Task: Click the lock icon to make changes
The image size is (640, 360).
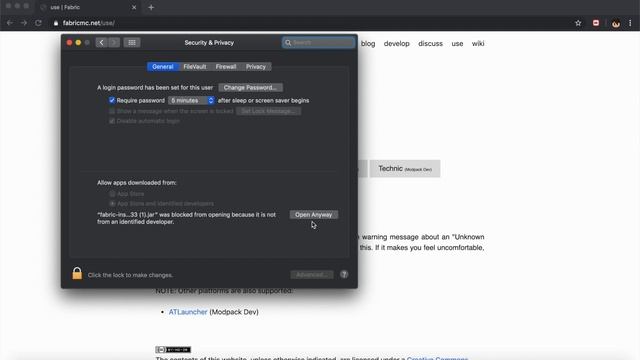Action: (77, 273)
